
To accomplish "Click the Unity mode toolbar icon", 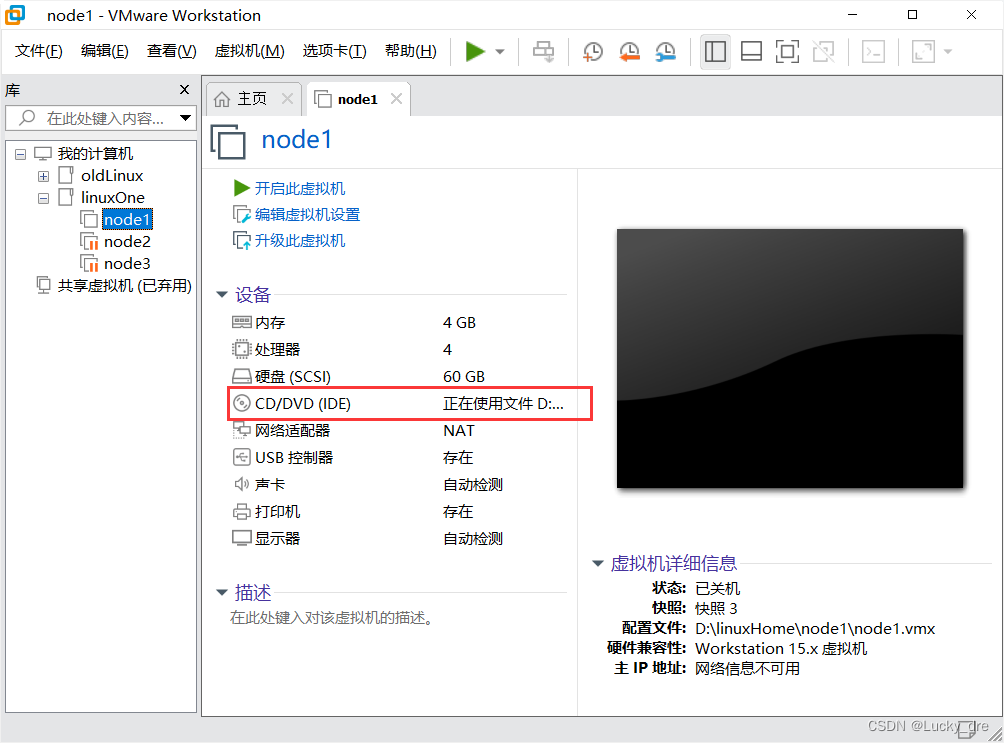I will click(x=823, y=51).
